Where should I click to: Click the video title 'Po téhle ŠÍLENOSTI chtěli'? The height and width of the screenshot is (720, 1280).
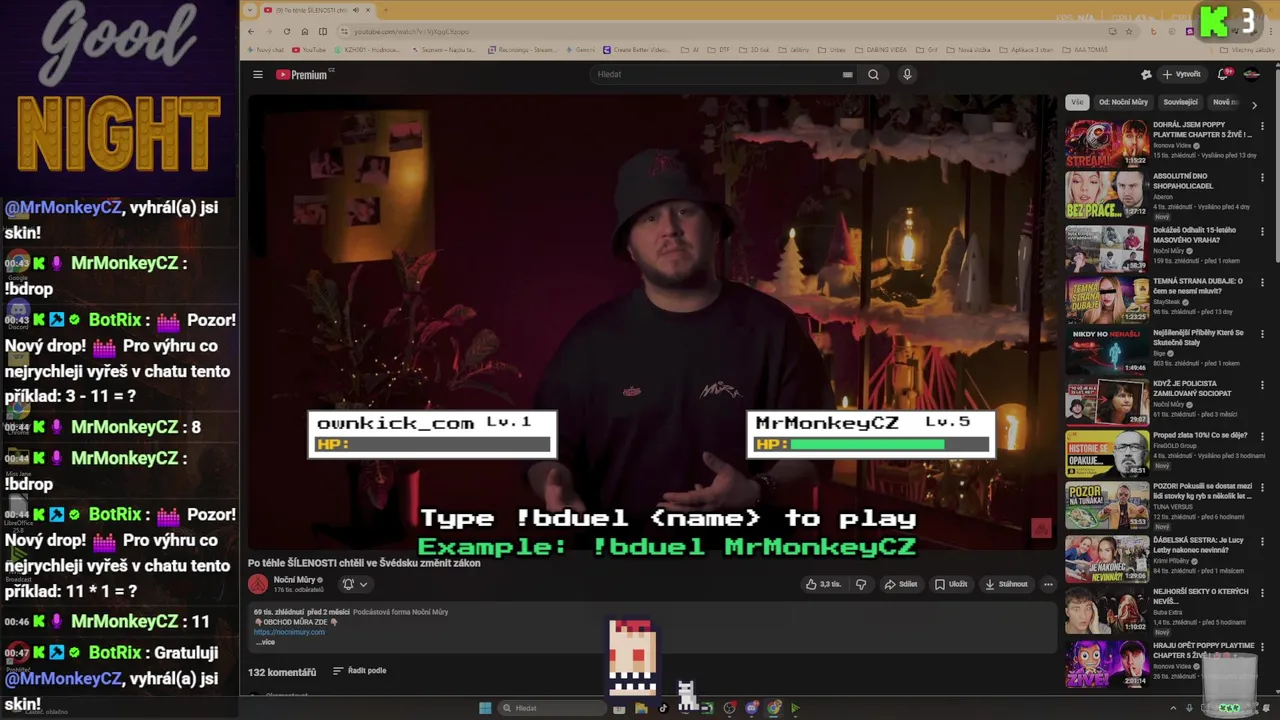point(364,563)
